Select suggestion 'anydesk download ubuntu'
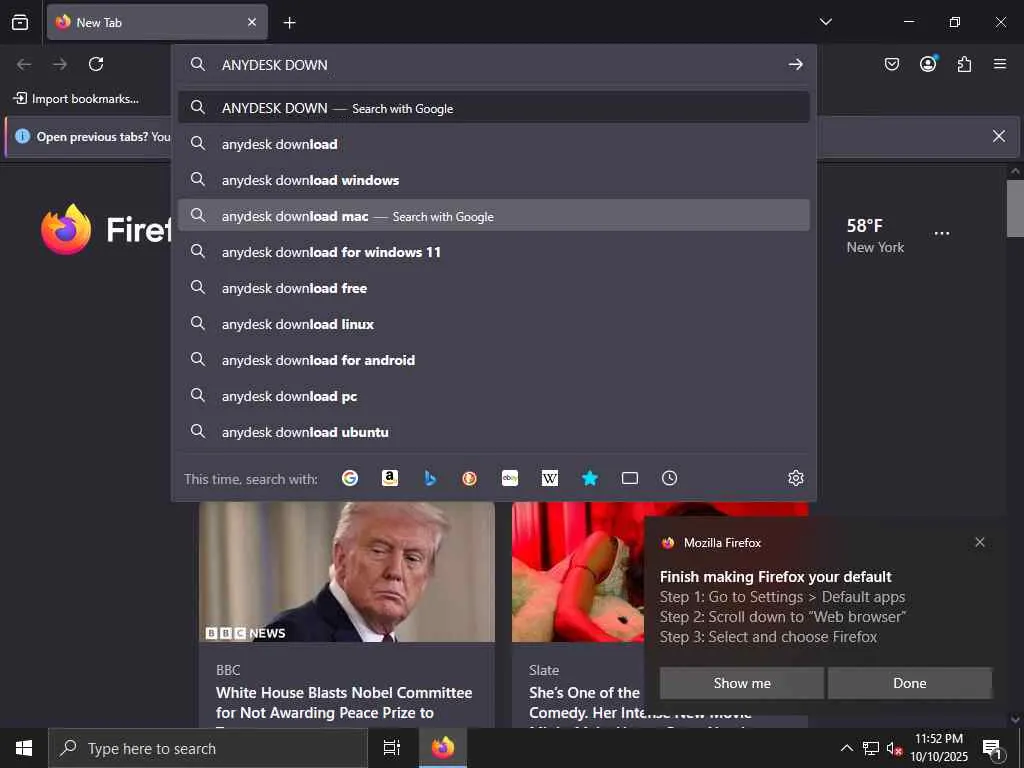Image resolution: width=1024 pixels, height=768 pixels. pyautogui.click(x=494, y=432)
